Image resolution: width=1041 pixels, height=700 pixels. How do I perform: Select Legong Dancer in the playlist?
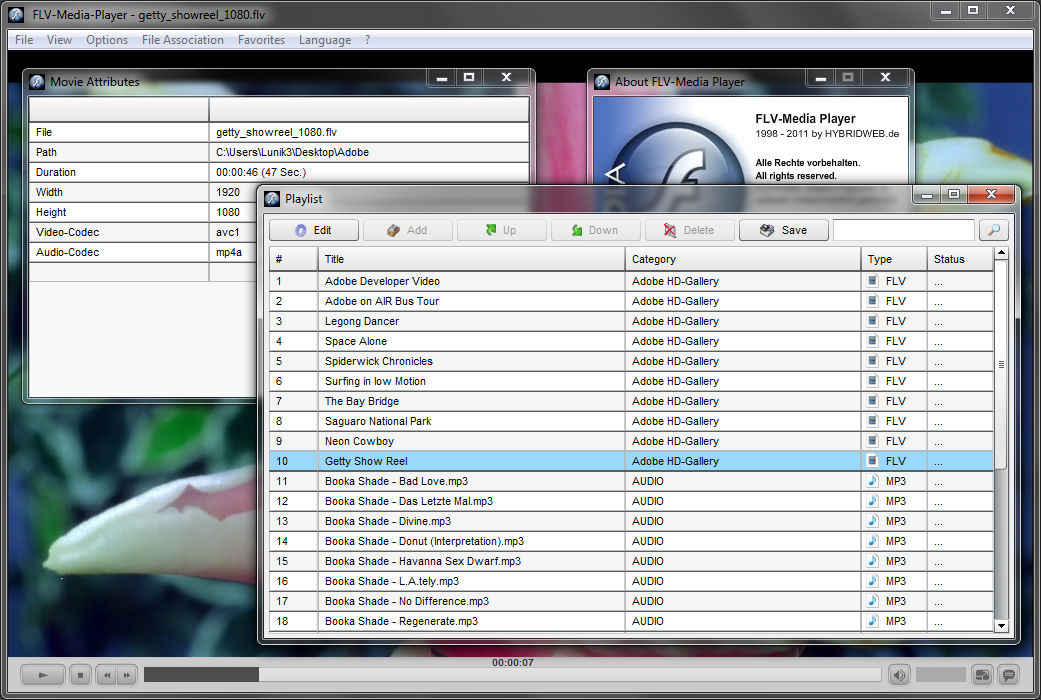pos(631,321)
